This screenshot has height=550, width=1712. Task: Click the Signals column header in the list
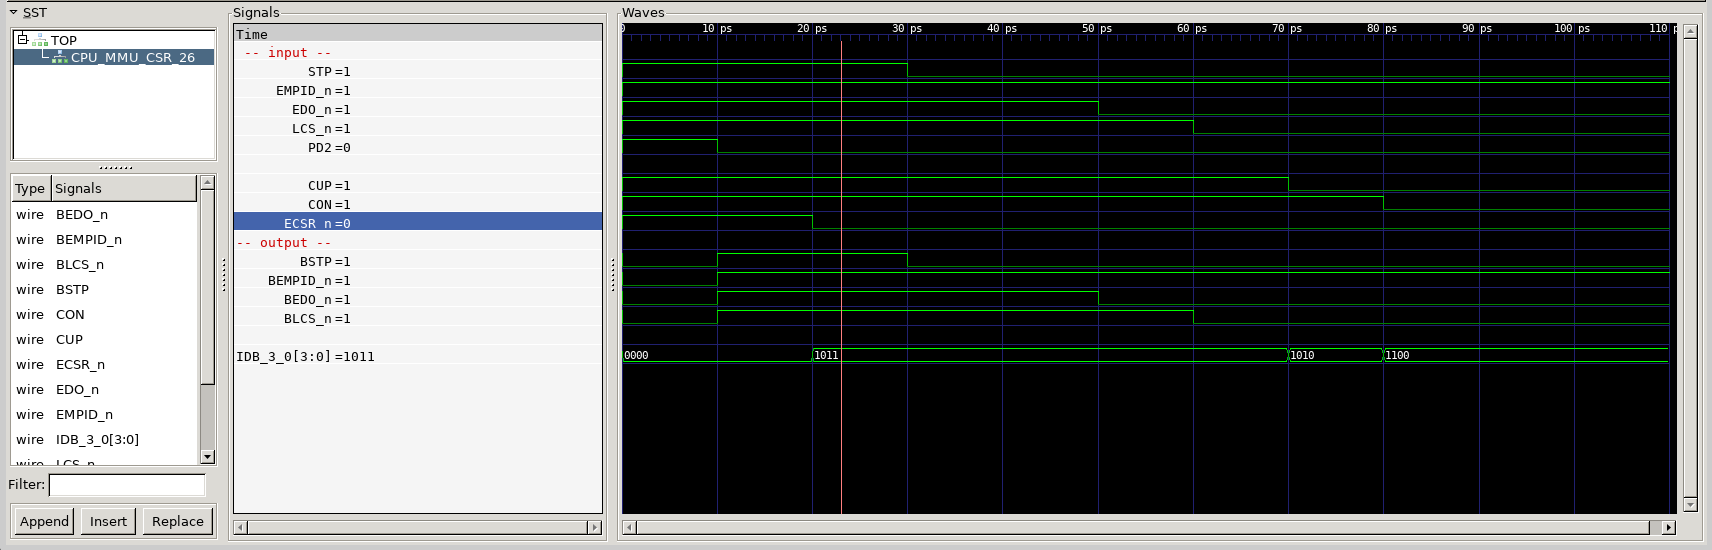(124, 188)
